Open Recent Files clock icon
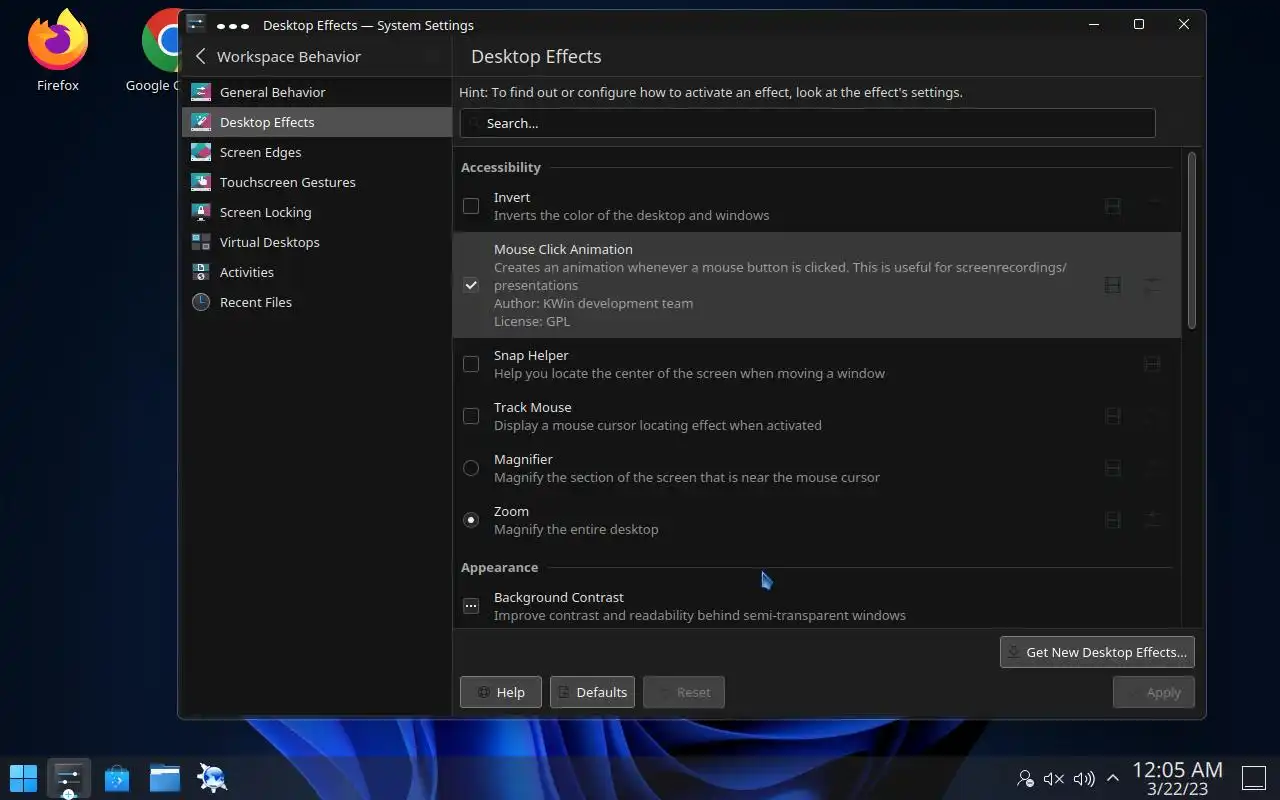The width and height of the screenshot is (1280, 800). pos(201,302)
